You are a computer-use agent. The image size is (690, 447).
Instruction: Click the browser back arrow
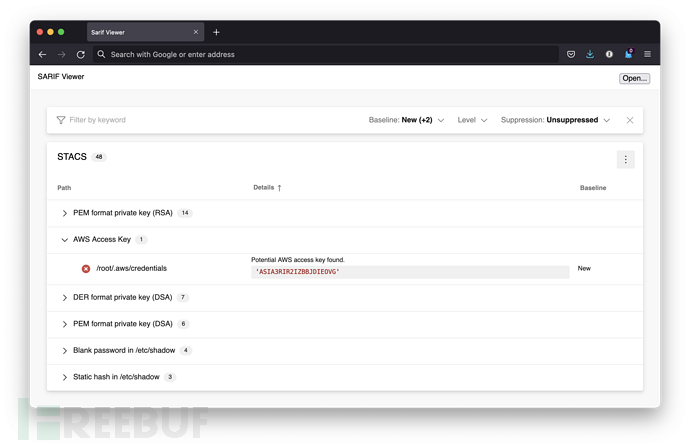42,54
